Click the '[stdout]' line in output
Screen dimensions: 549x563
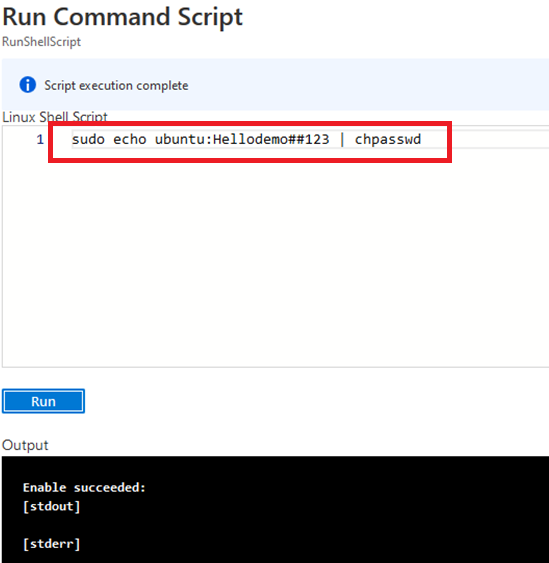[51, 506]
